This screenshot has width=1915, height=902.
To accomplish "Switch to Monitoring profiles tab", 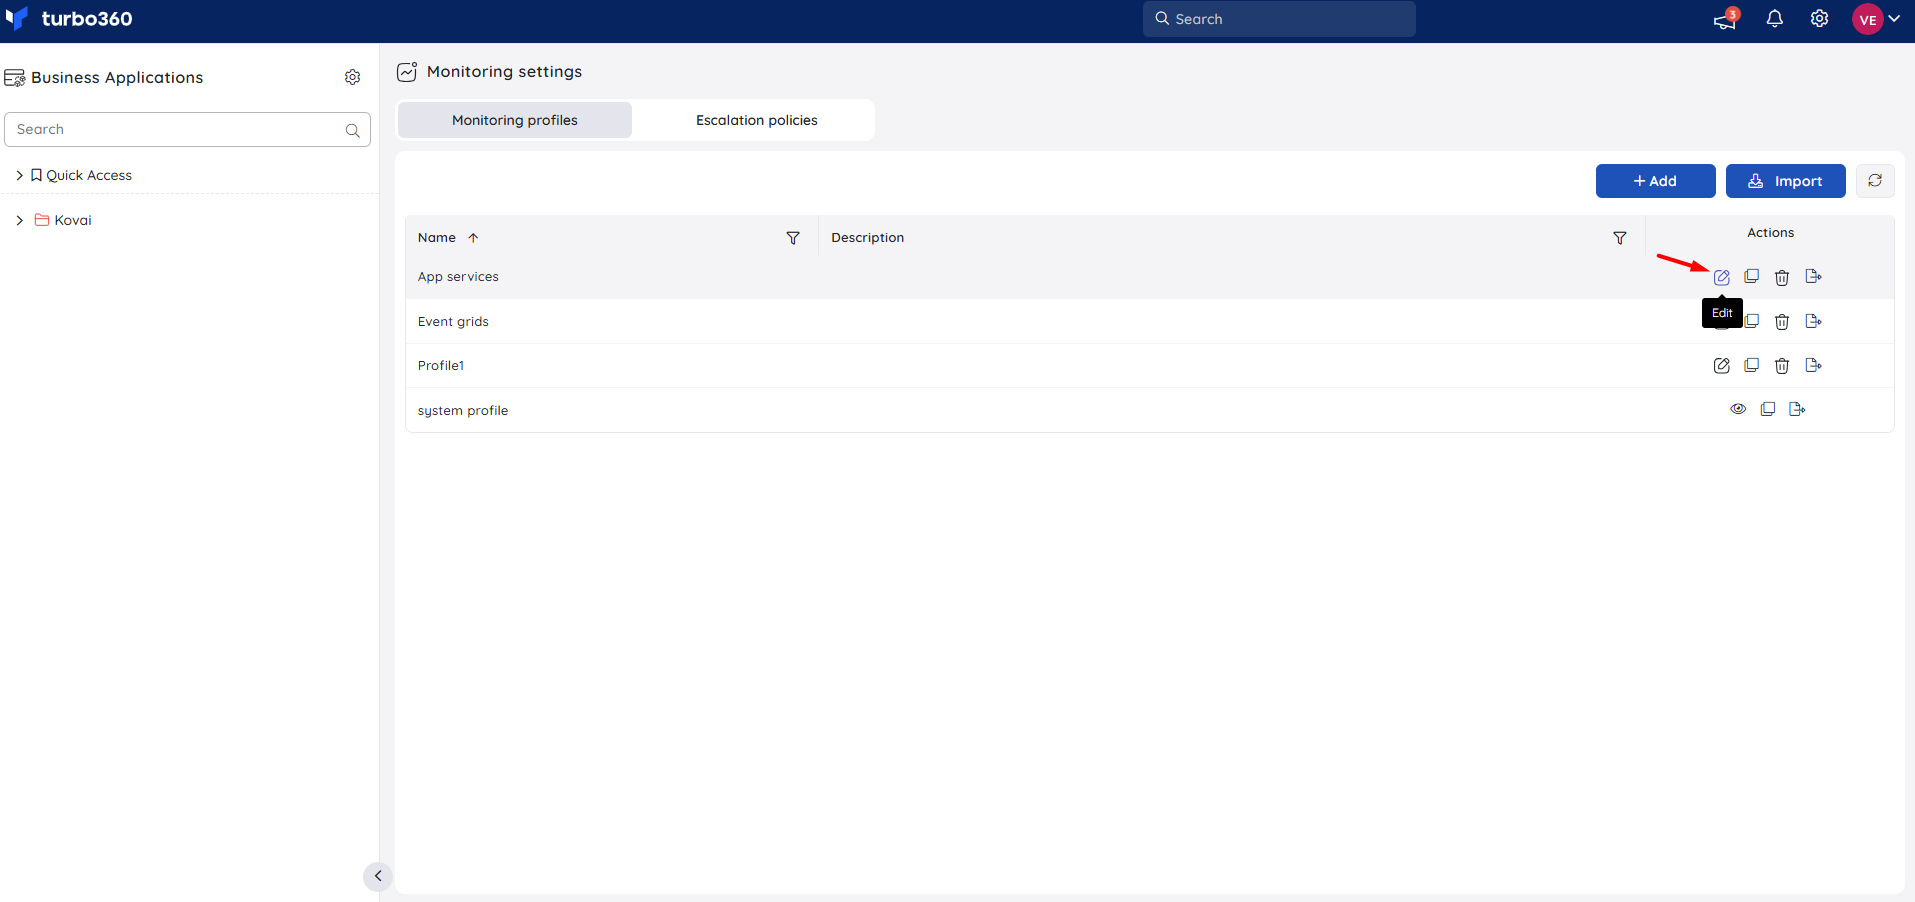I will click(x=515, y=120).
